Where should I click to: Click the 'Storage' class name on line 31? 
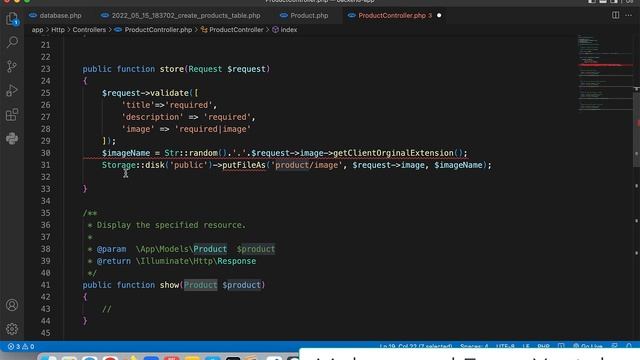[x=119, y=165]
